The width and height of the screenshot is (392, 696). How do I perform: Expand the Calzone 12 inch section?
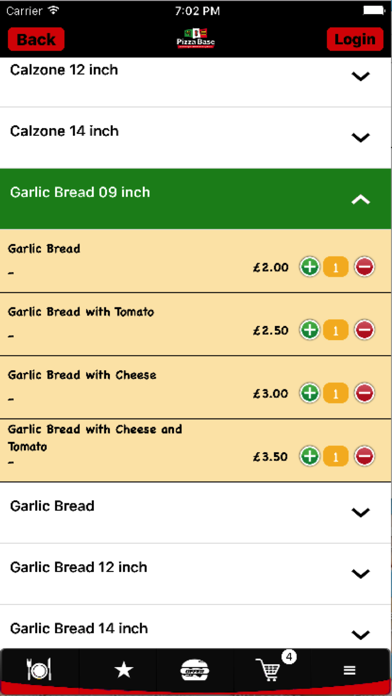pos(196,76)
